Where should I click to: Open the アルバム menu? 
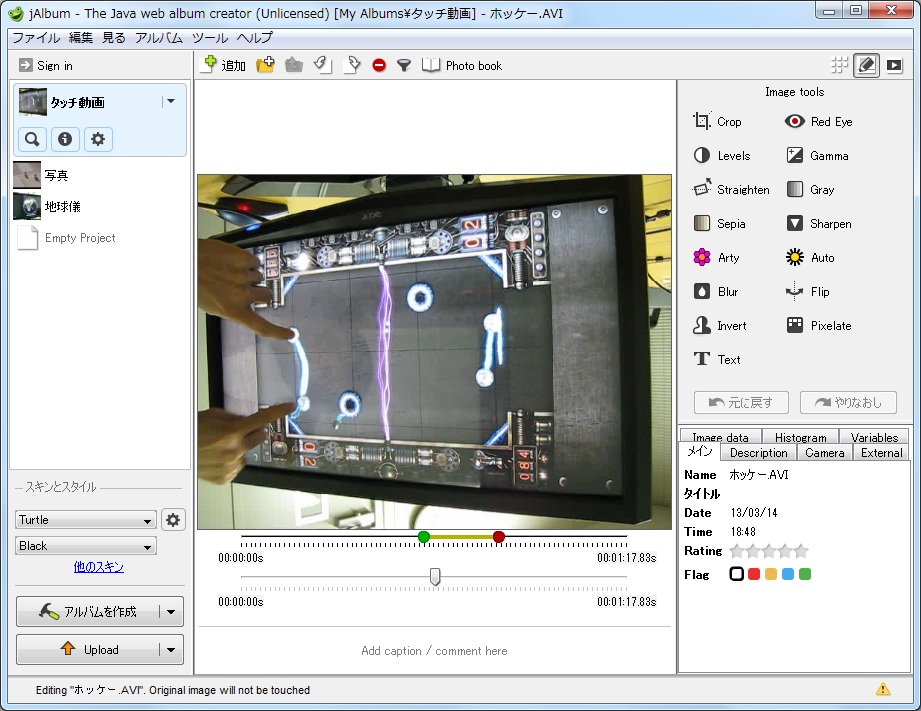pos(159,38)
